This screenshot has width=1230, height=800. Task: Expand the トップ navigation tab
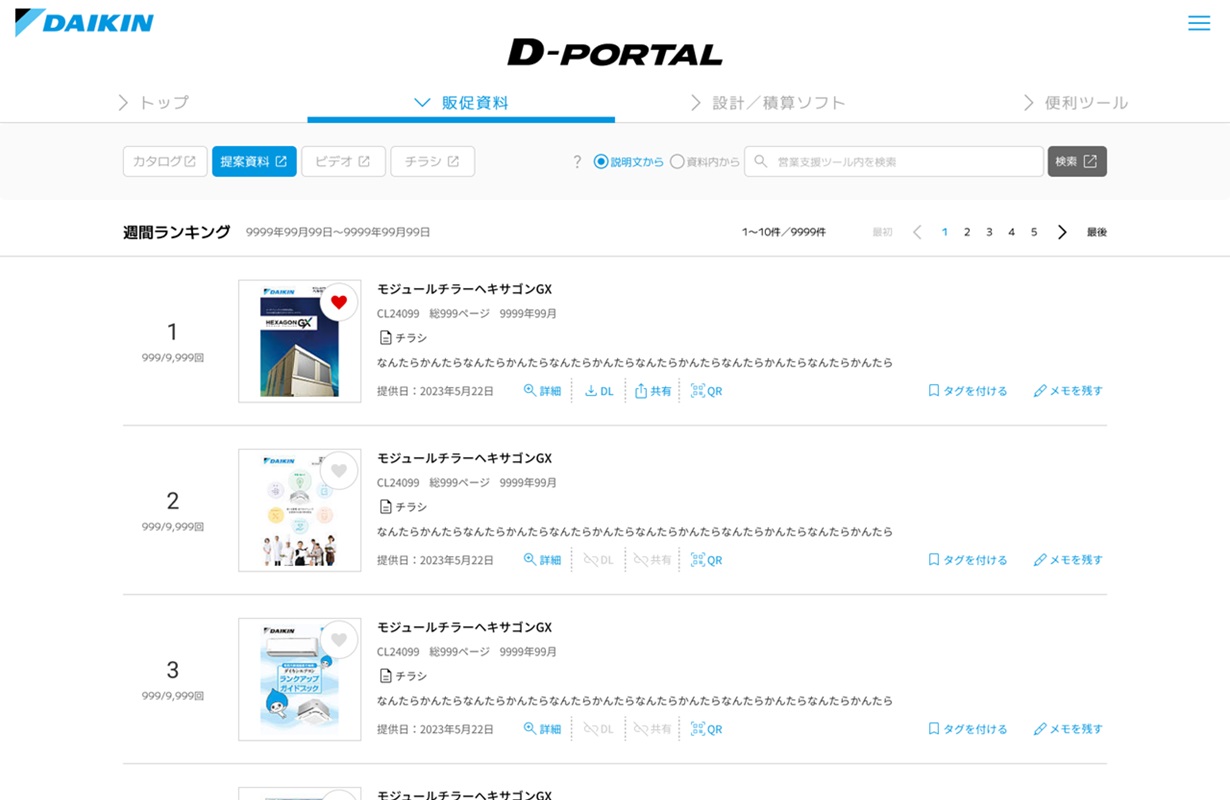click(x=153, y=102)
